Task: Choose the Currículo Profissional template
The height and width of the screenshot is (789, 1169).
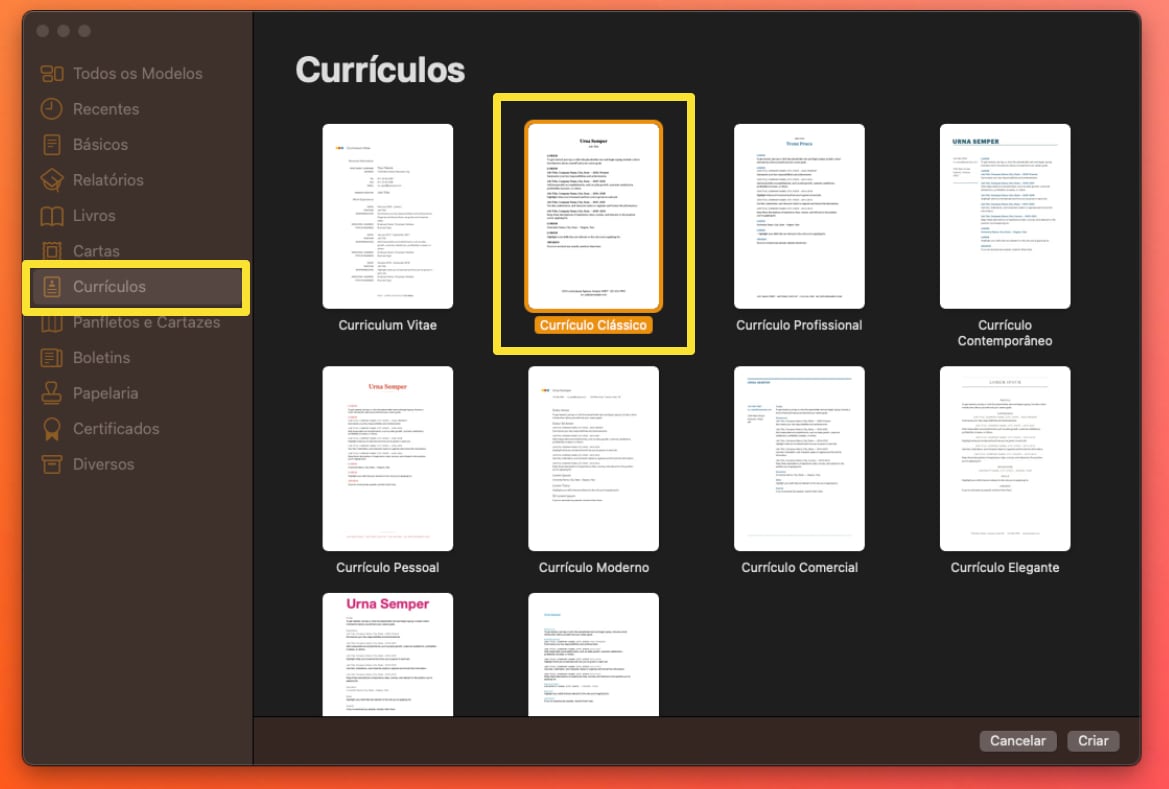Action: (x=799, y=216)
